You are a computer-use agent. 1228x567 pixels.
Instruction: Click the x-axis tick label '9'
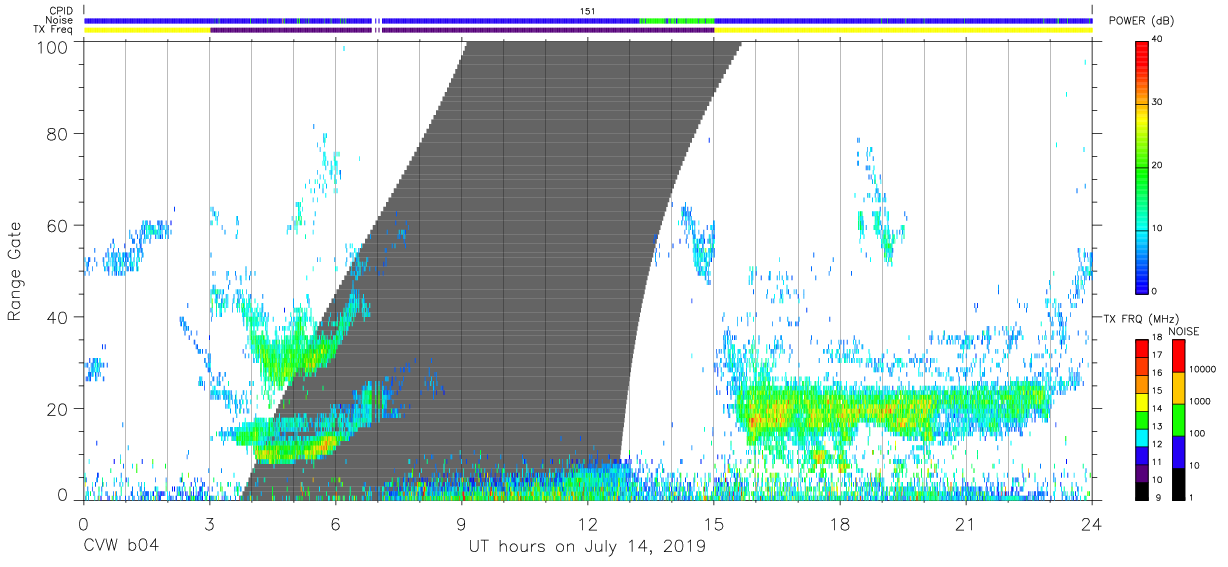[461, 524]
